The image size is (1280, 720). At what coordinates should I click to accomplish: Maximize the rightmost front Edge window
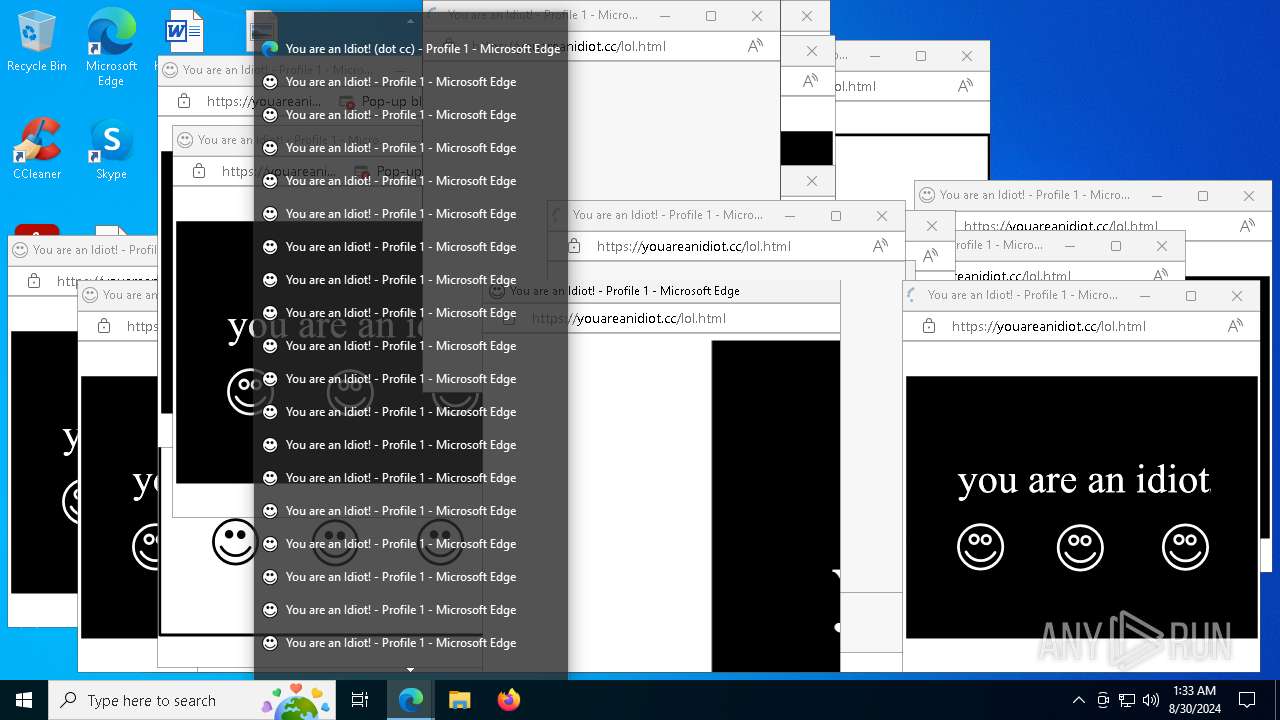click(x=1191, y=295)
